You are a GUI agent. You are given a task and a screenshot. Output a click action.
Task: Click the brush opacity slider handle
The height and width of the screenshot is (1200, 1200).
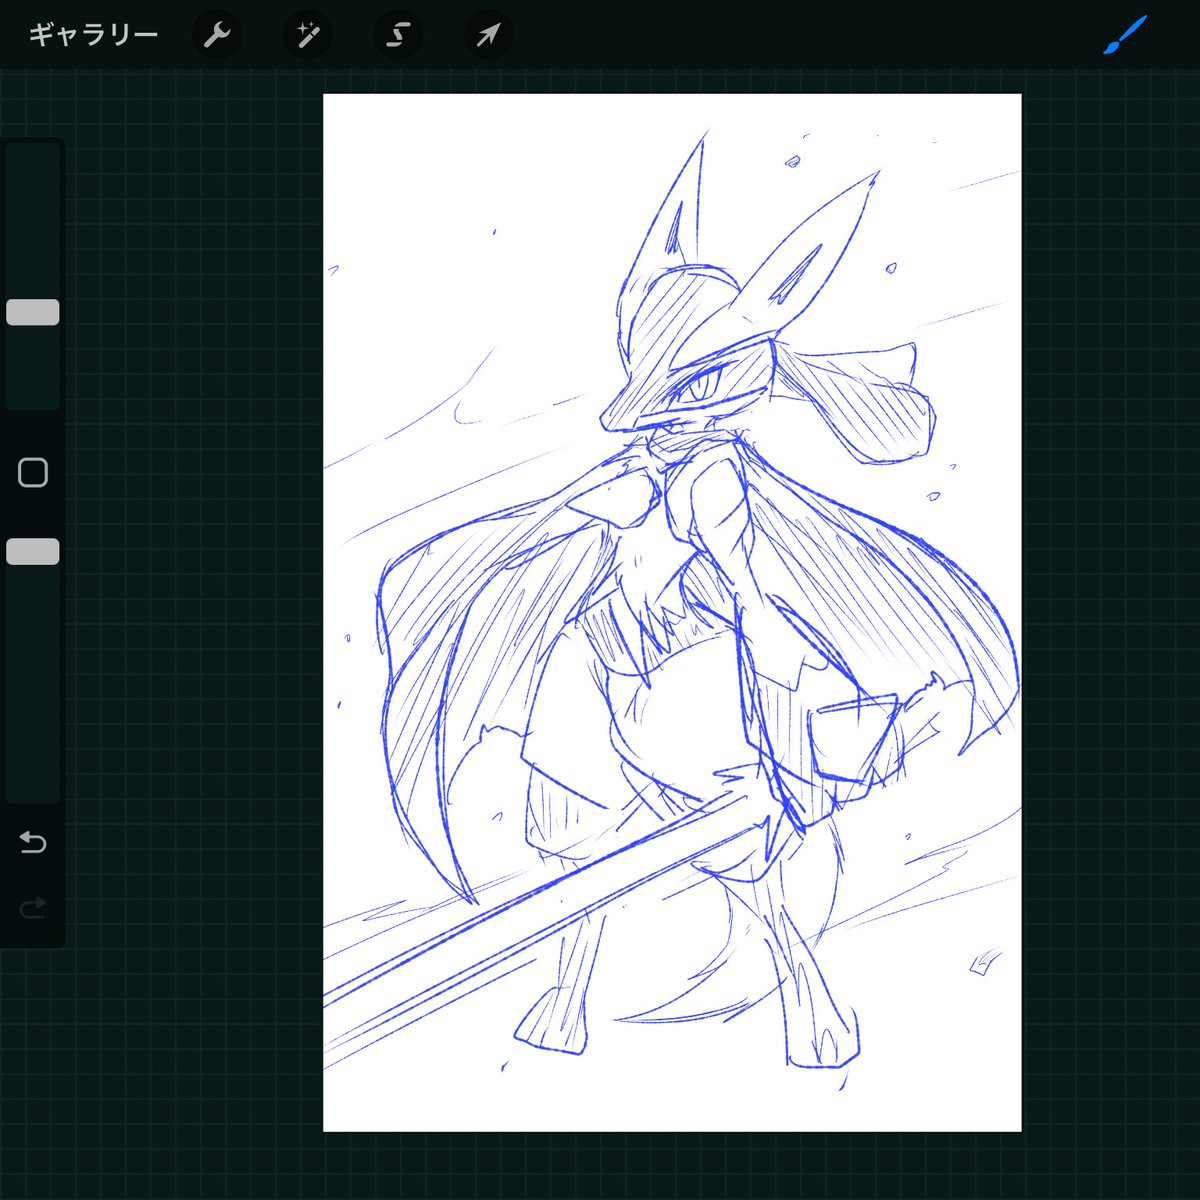(x=33, y=551)
